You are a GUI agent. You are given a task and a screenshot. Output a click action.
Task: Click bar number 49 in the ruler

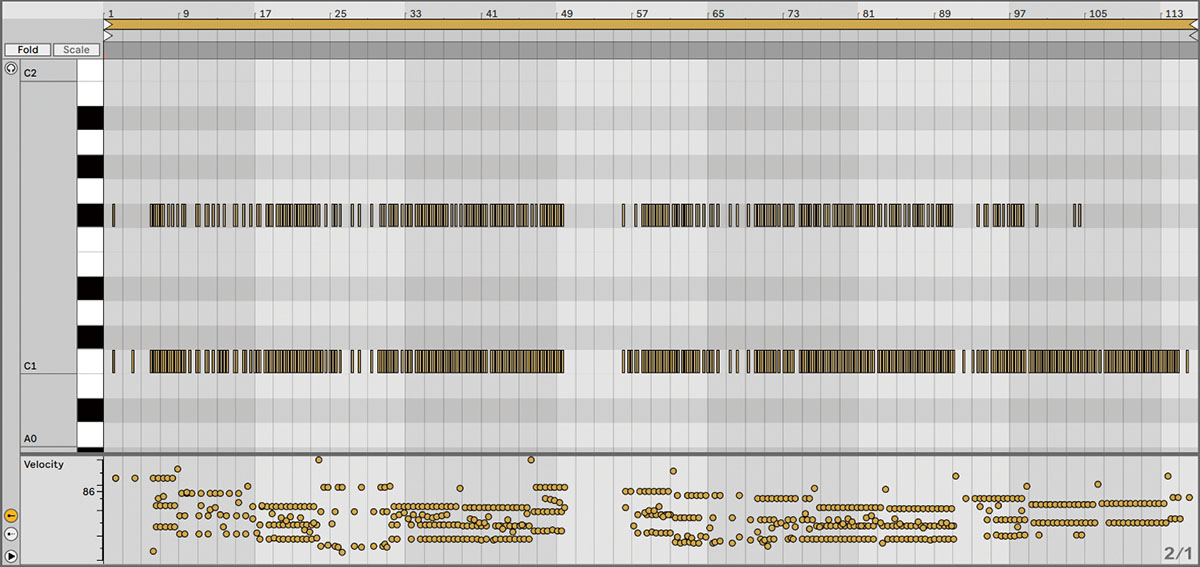tap(566, 14)
